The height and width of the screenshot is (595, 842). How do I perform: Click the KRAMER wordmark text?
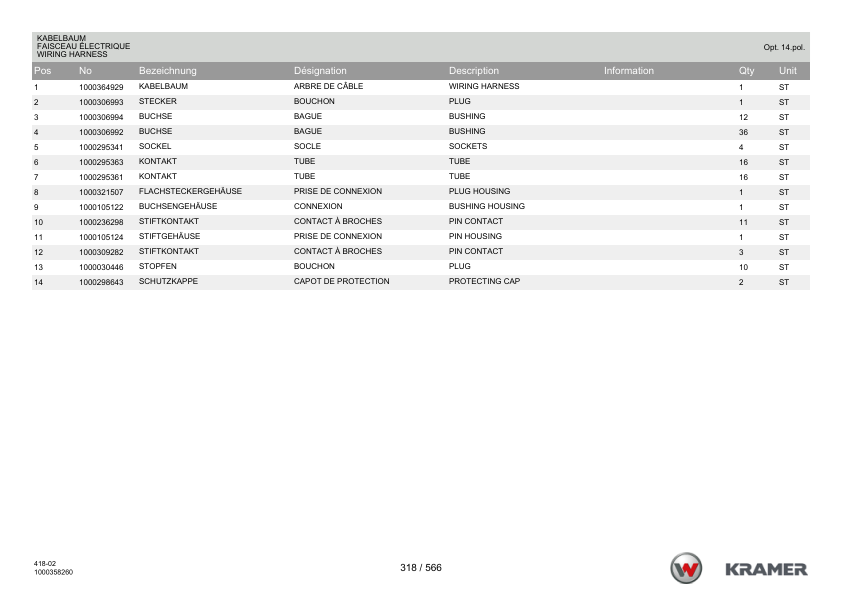tap(766, 569)
